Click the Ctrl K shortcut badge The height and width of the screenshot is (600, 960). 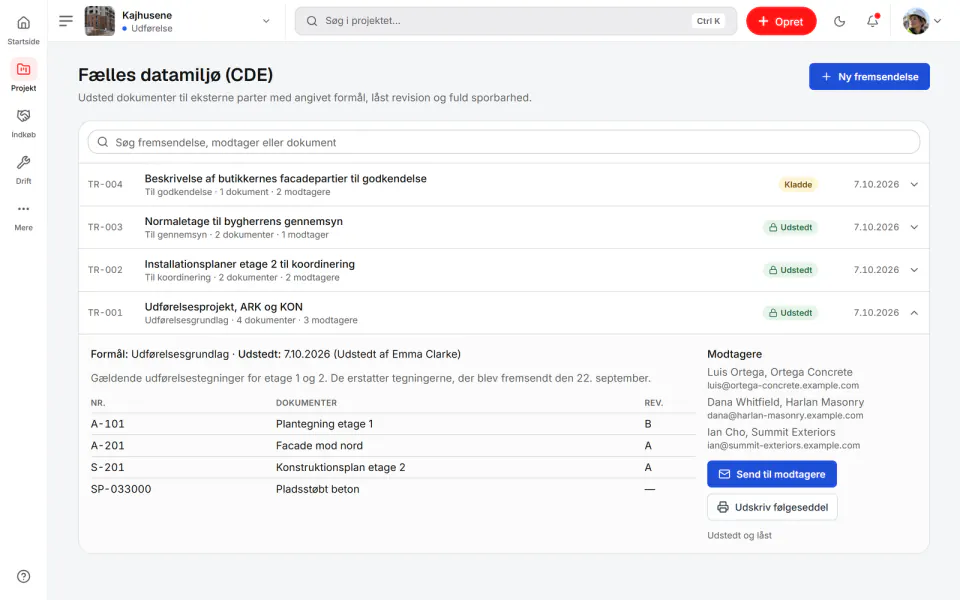click(x=708, y=21)
